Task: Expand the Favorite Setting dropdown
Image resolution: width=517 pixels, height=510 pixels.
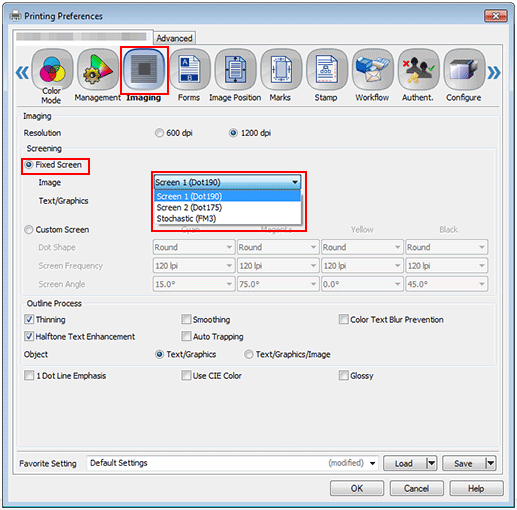Action: 372,463
